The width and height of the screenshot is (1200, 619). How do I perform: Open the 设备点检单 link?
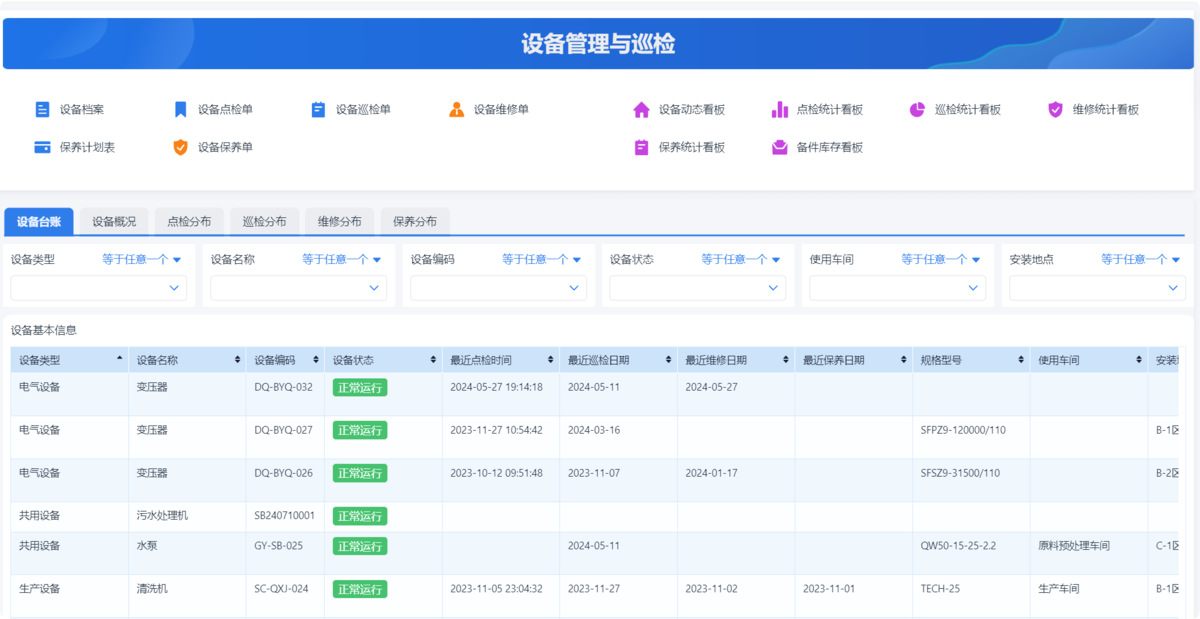coord(225,110)
